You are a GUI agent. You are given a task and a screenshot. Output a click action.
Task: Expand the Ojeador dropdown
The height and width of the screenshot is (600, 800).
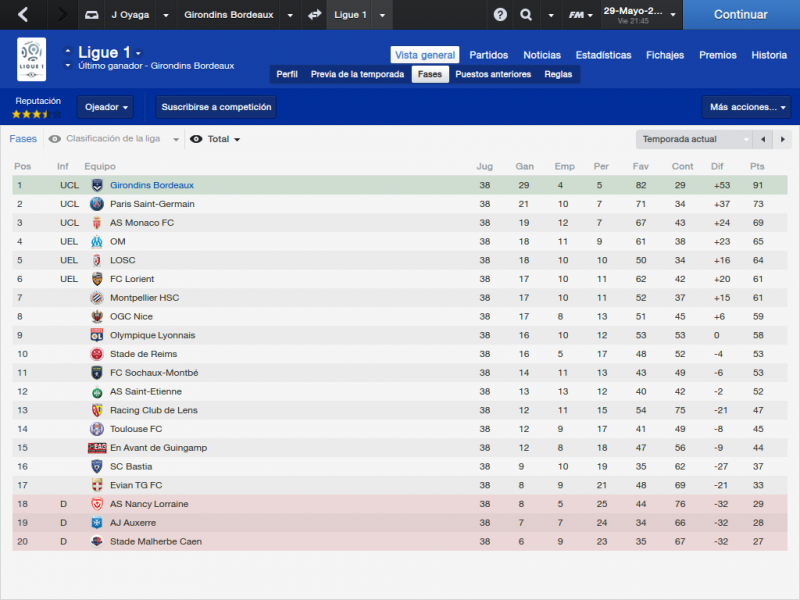coord(106,107)
